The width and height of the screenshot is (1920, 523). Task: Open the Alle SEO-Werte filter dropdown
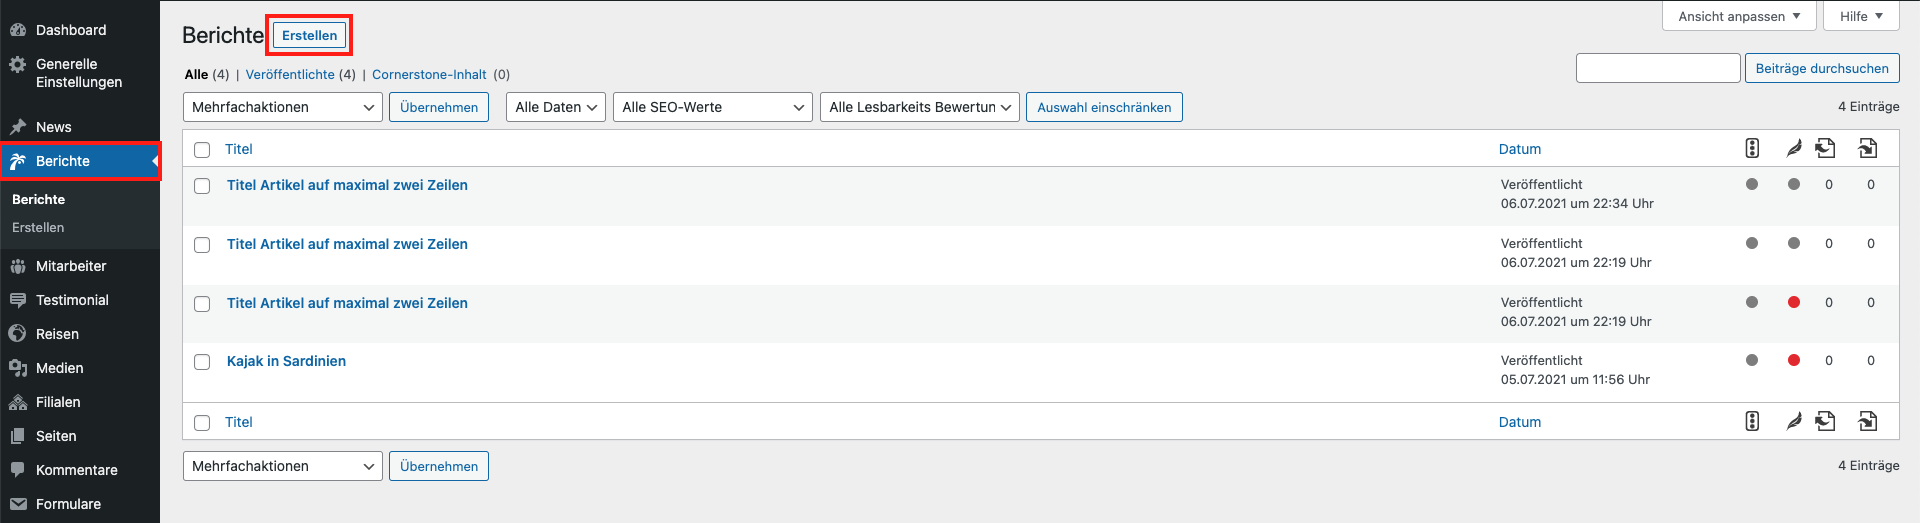712,107
